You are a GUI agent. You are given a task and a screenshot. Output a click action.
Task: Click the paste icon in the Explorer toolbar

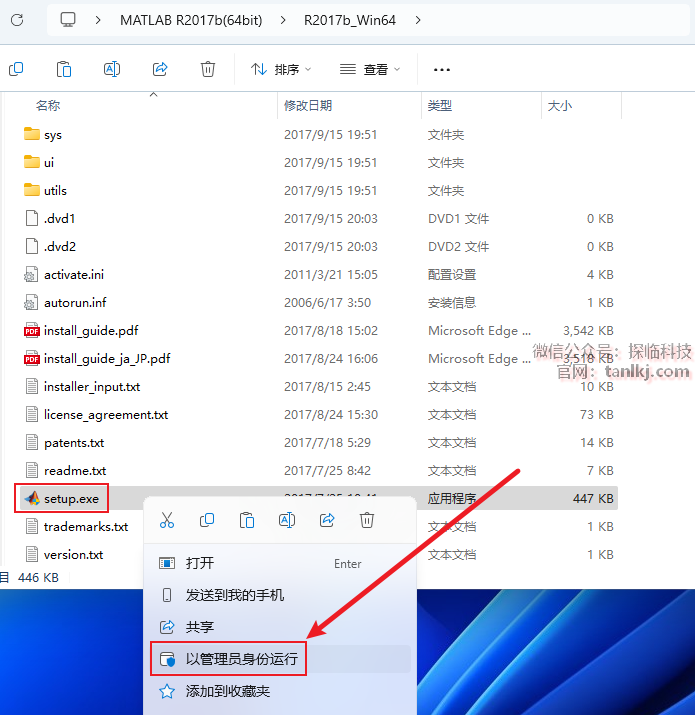click(64, 69)
